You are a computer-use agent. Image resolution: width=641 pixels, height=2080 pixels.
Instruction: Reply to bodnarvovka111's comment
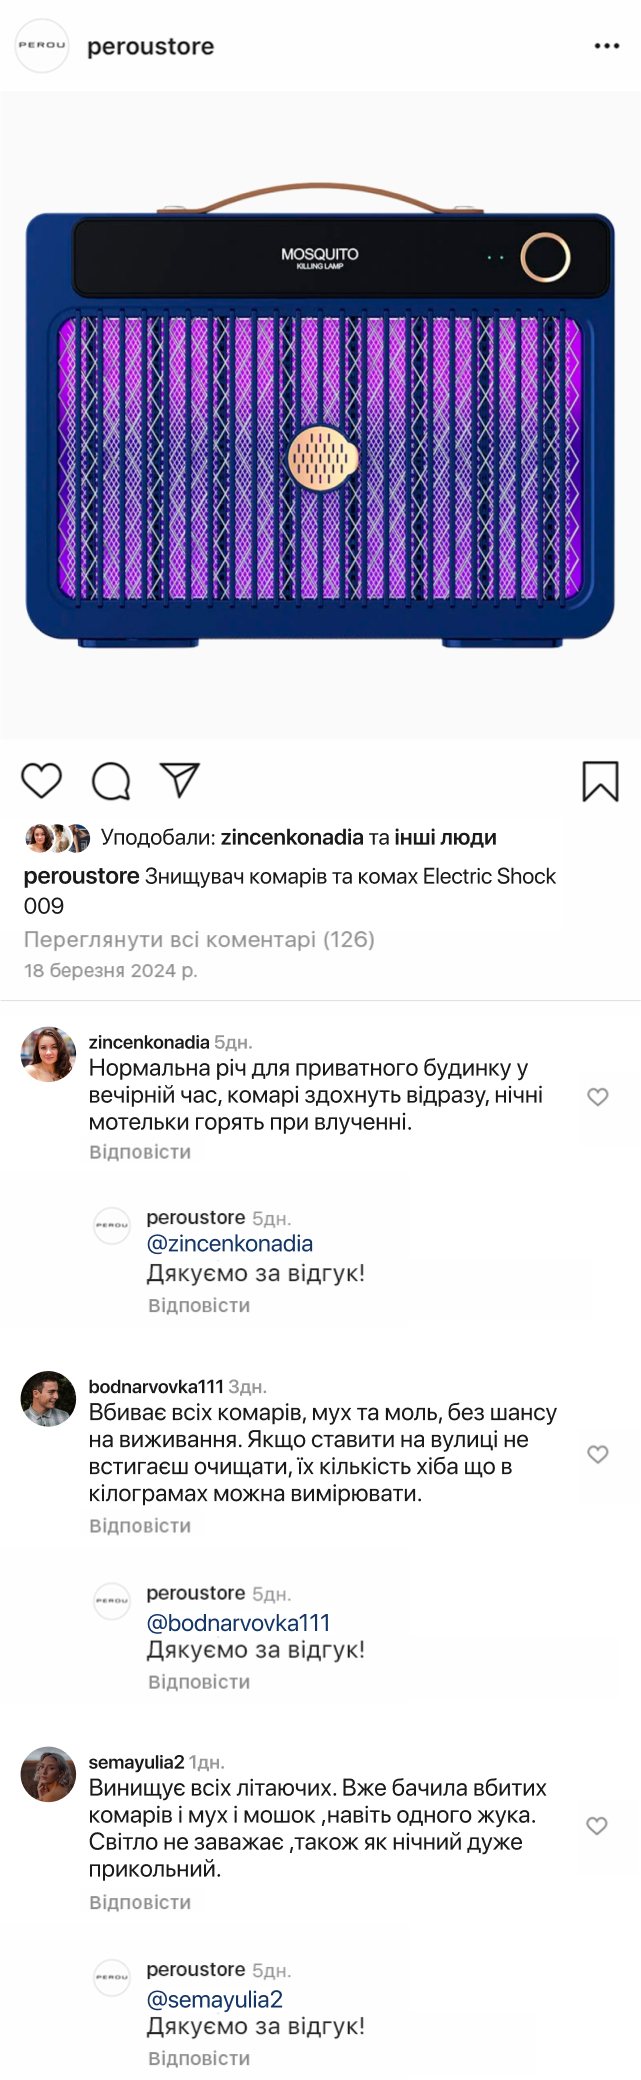(140, 1526)
